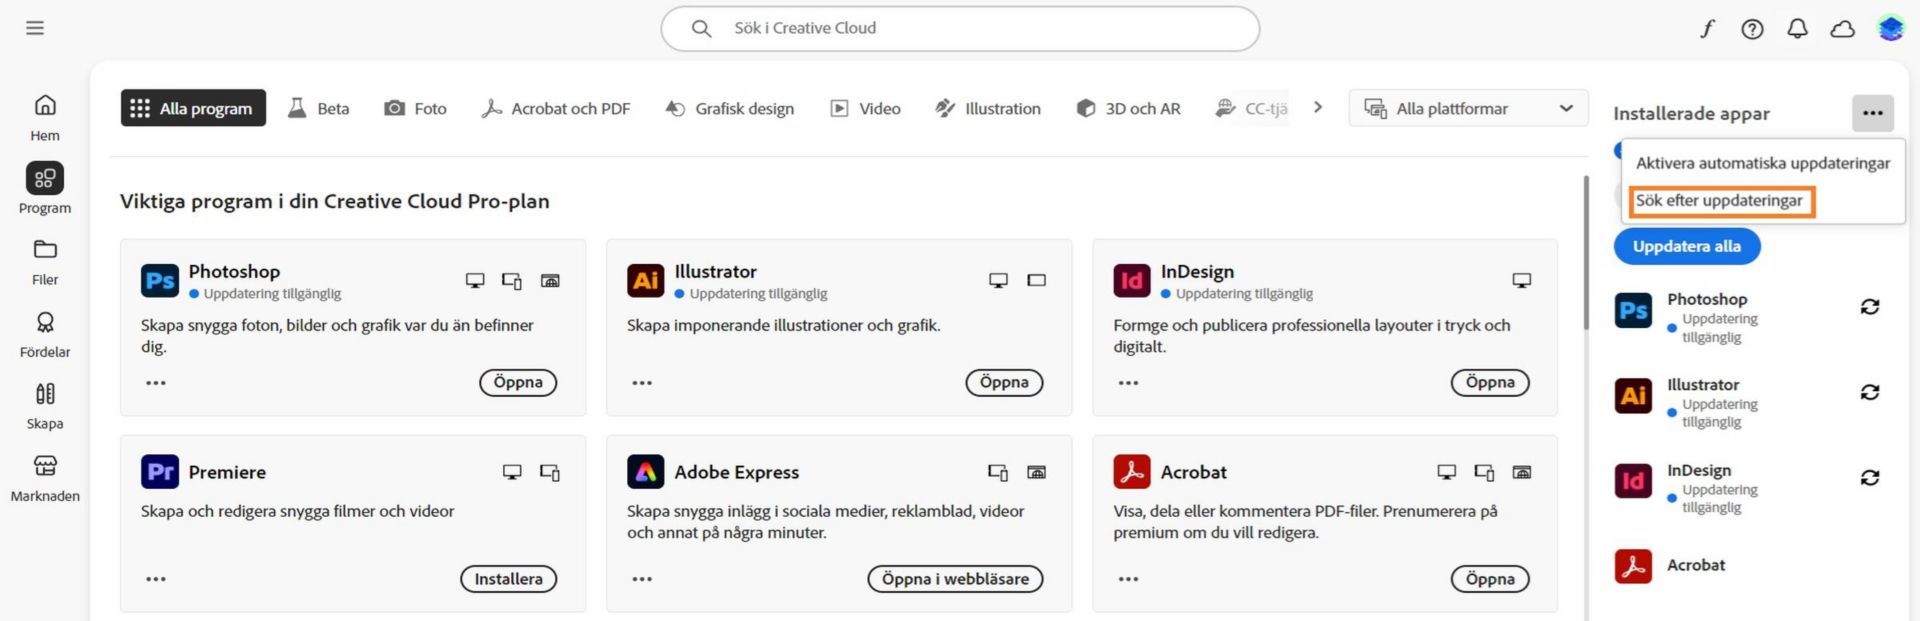This screenshot has width=1920, height=621.
Task: Switch to 3D och AR tab
Action: (x=1128, y=108)
